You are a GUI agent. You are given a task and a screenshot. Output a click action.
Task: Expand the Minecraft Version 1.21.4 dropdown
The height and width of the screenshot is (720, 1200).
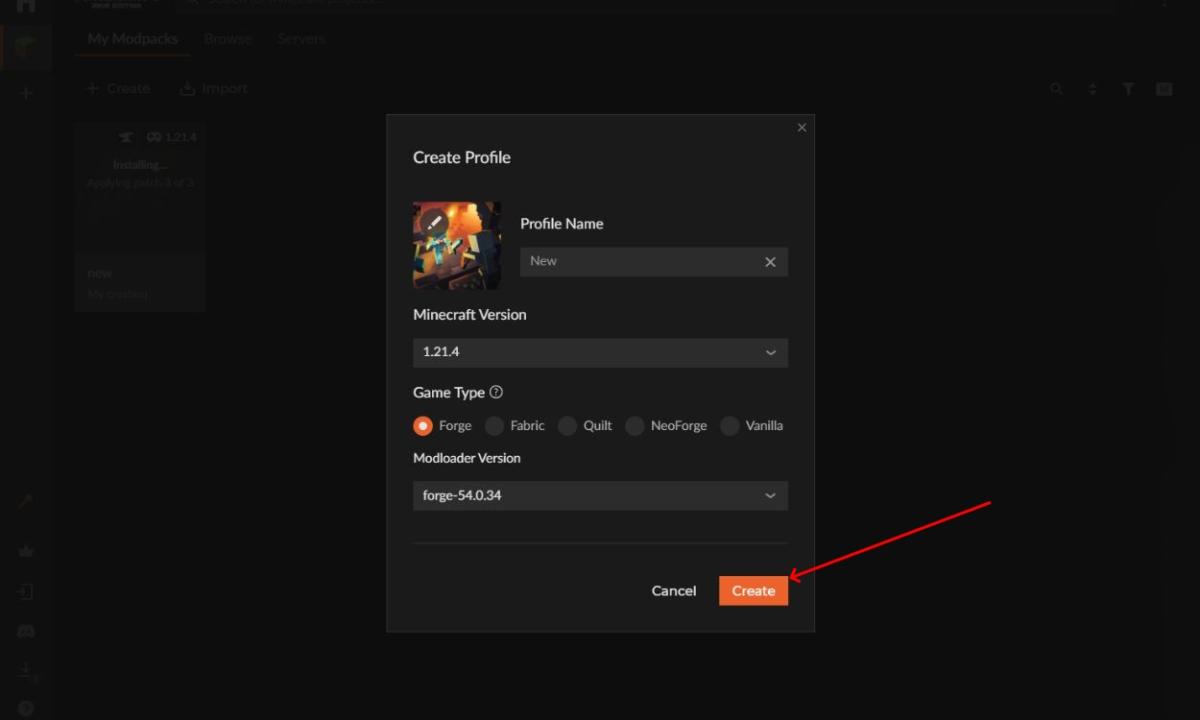pyautogui.click(x=600, y=353)
